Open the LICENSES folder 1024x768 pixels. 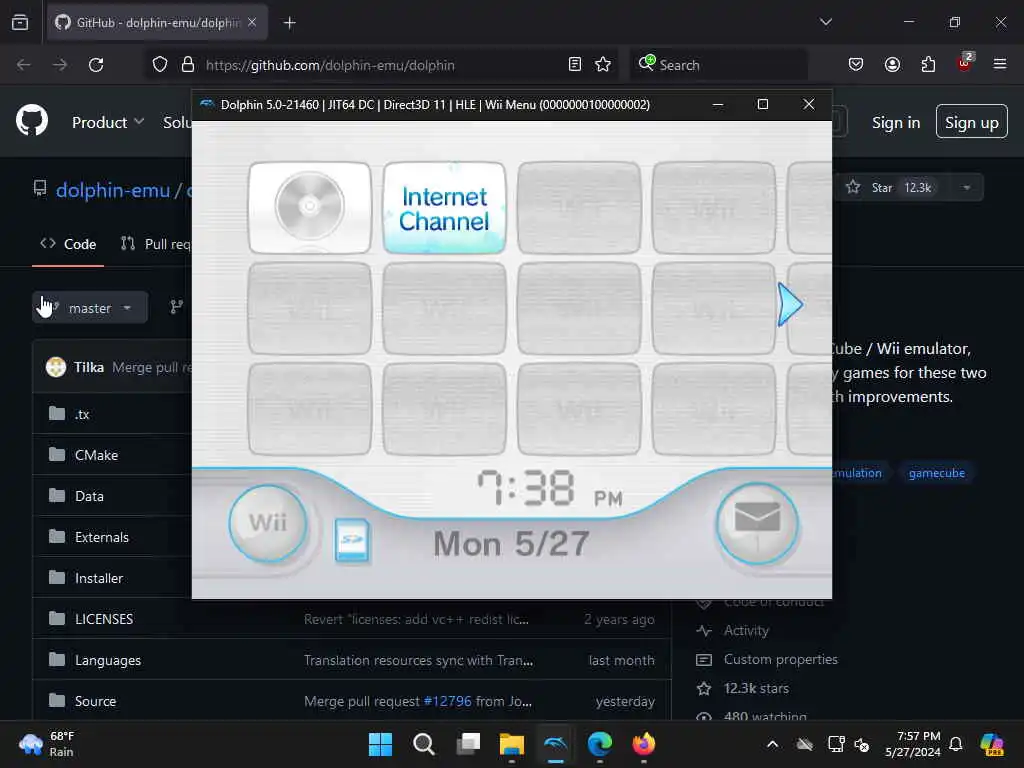click(x=104, y=619)
